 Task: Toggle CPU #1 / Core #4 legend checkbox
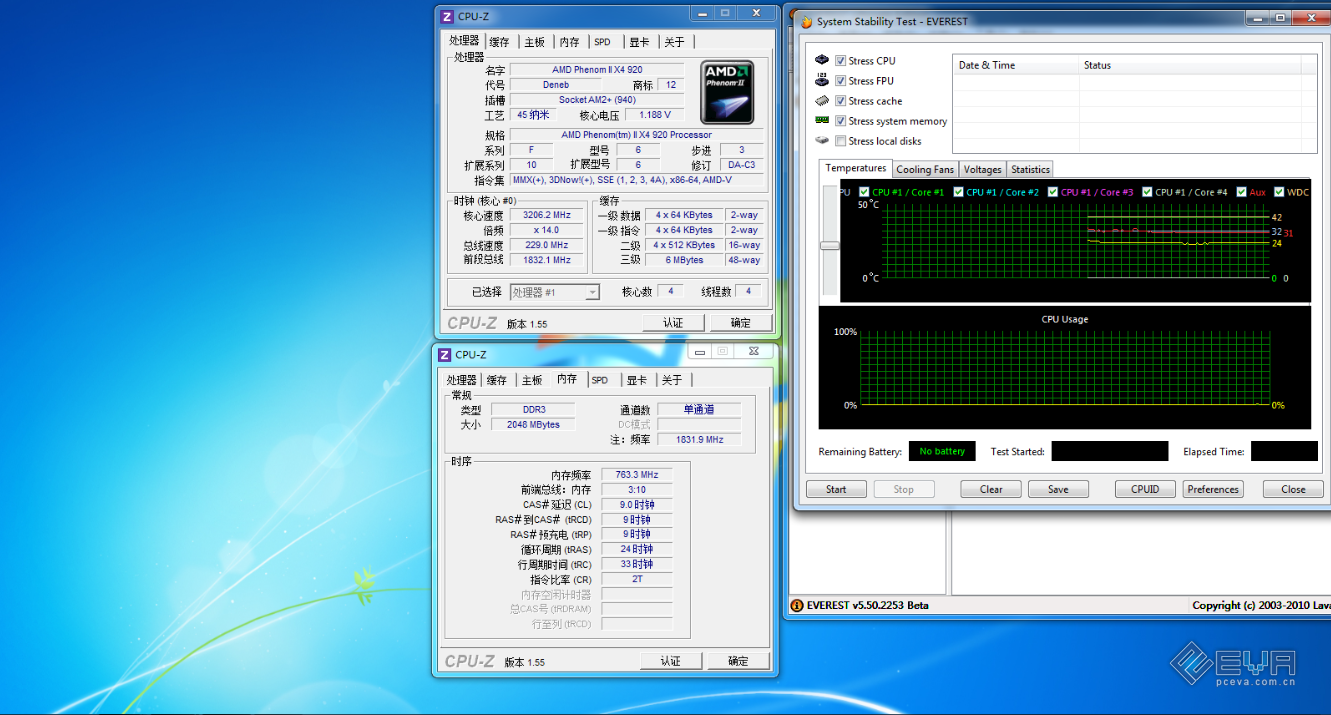pos(1148,192)
